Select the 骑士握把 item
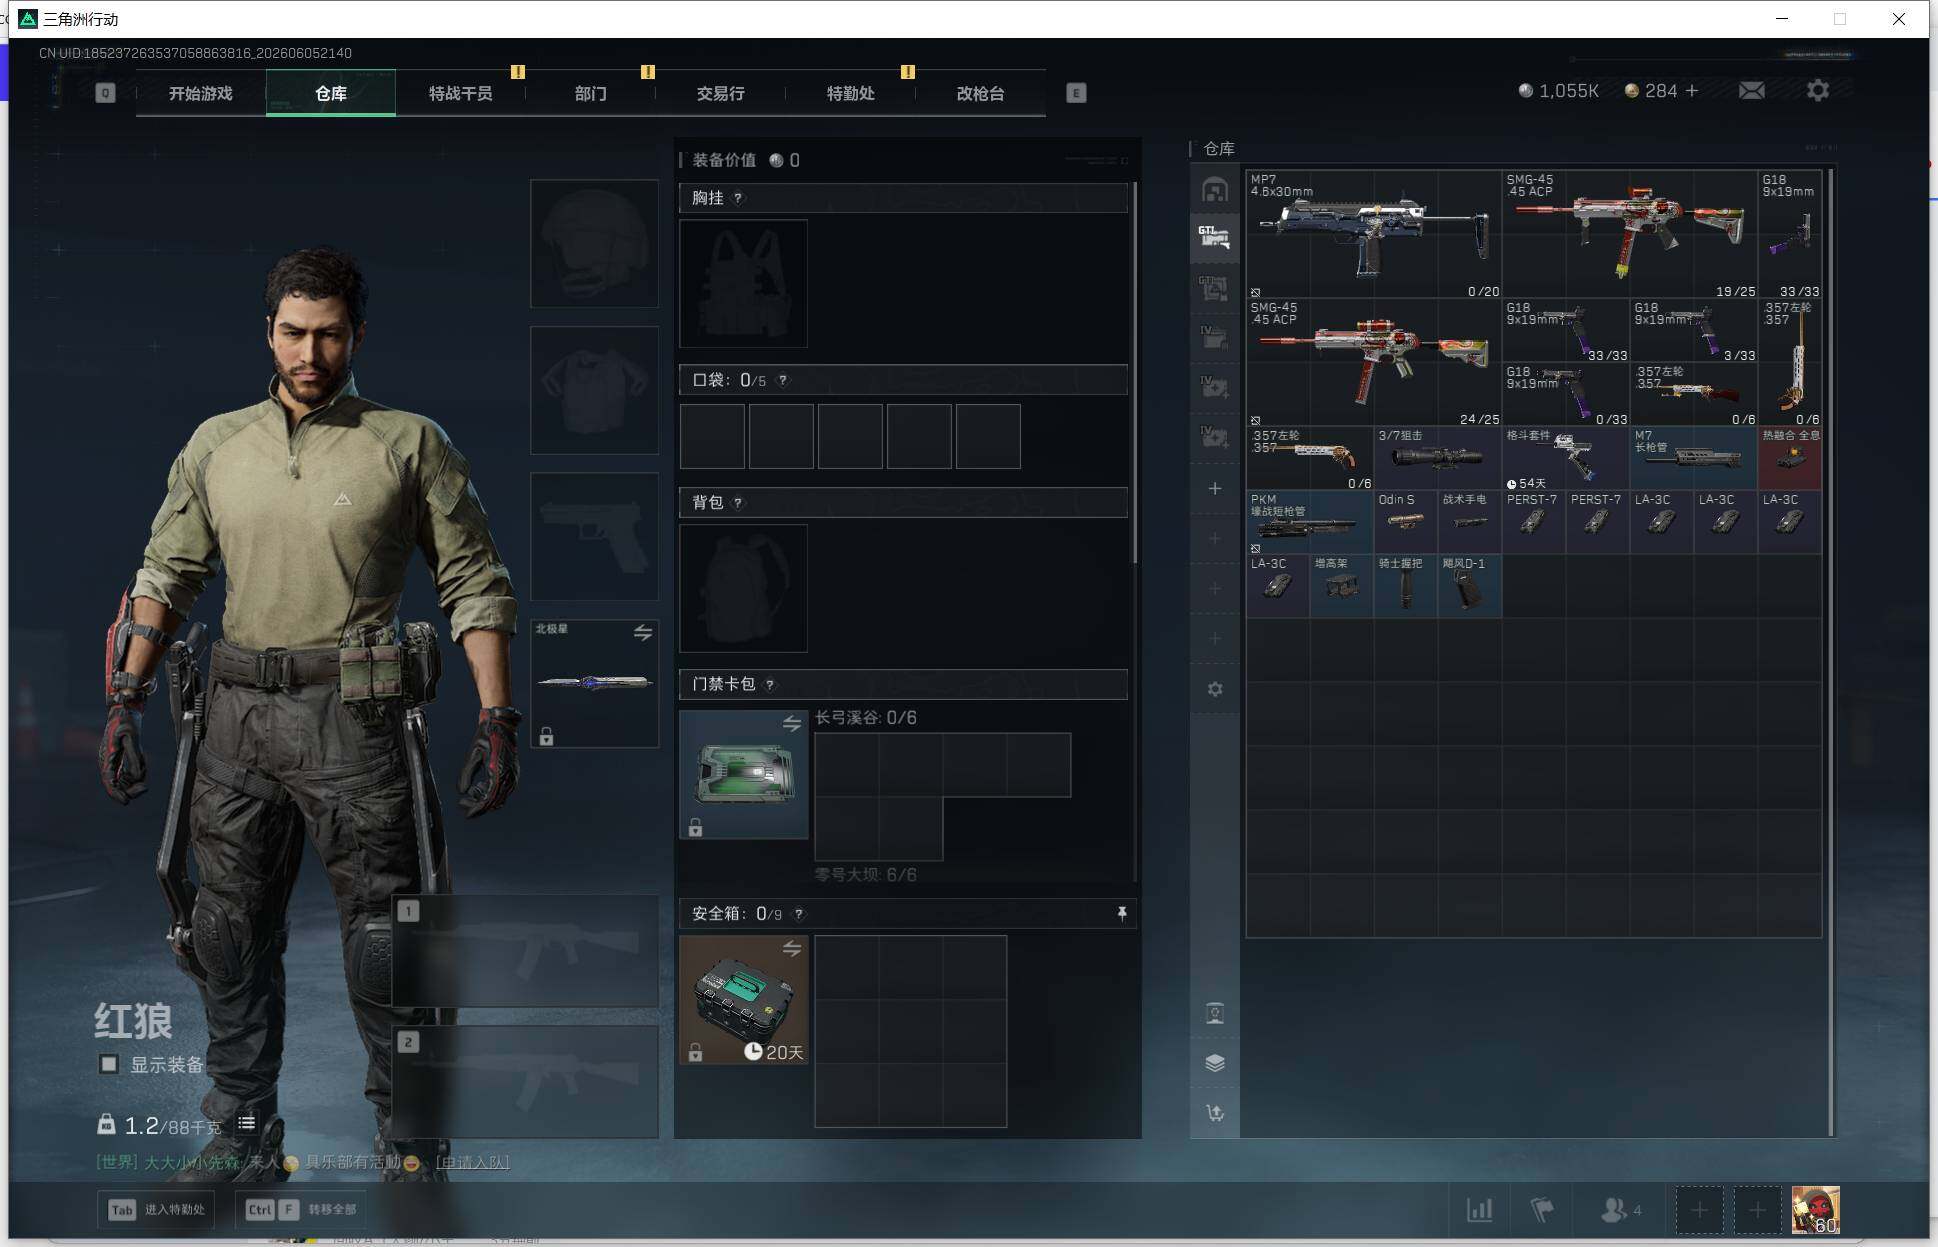This screenshot has width=1938, height=1247. click(x=1406, y=586)
